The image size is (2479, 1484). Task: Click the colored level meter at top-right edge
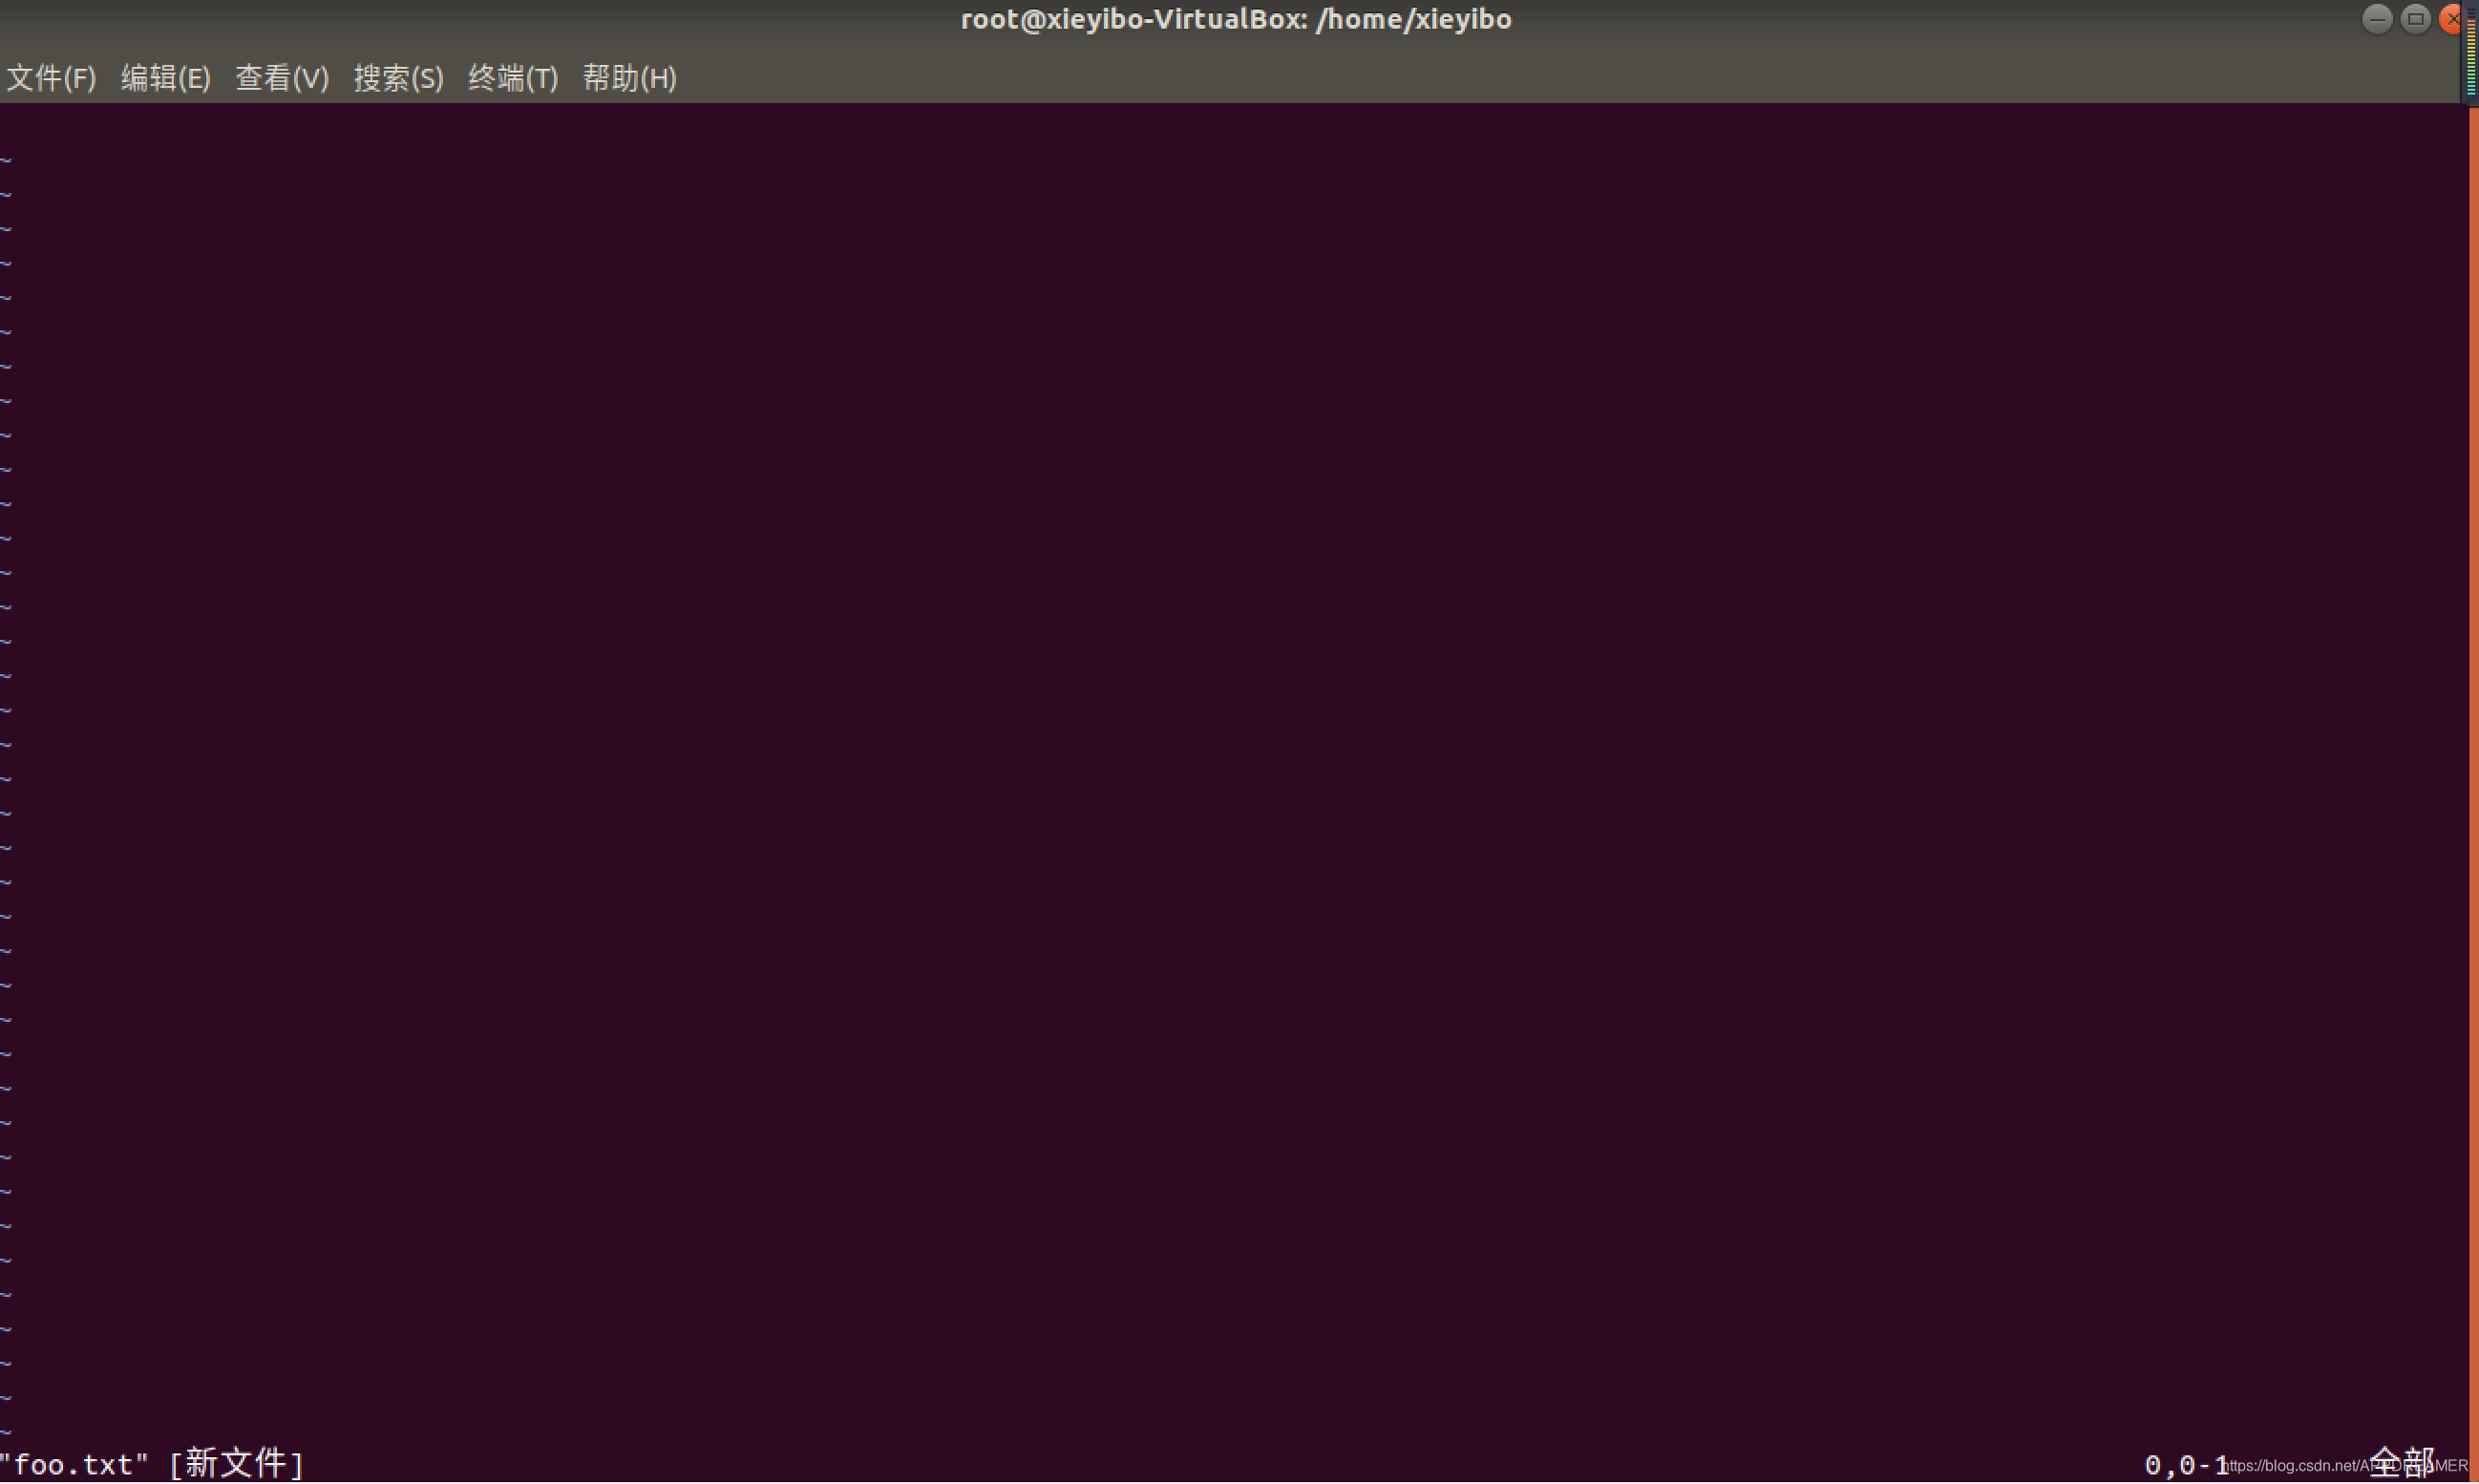pyautogui.click(x=2470, y=55)
